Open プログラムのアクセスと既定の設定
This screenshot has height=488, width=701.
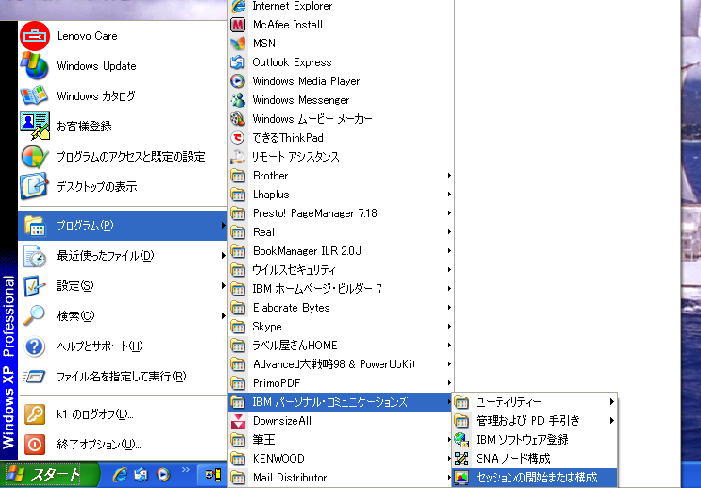coord(122,157)
